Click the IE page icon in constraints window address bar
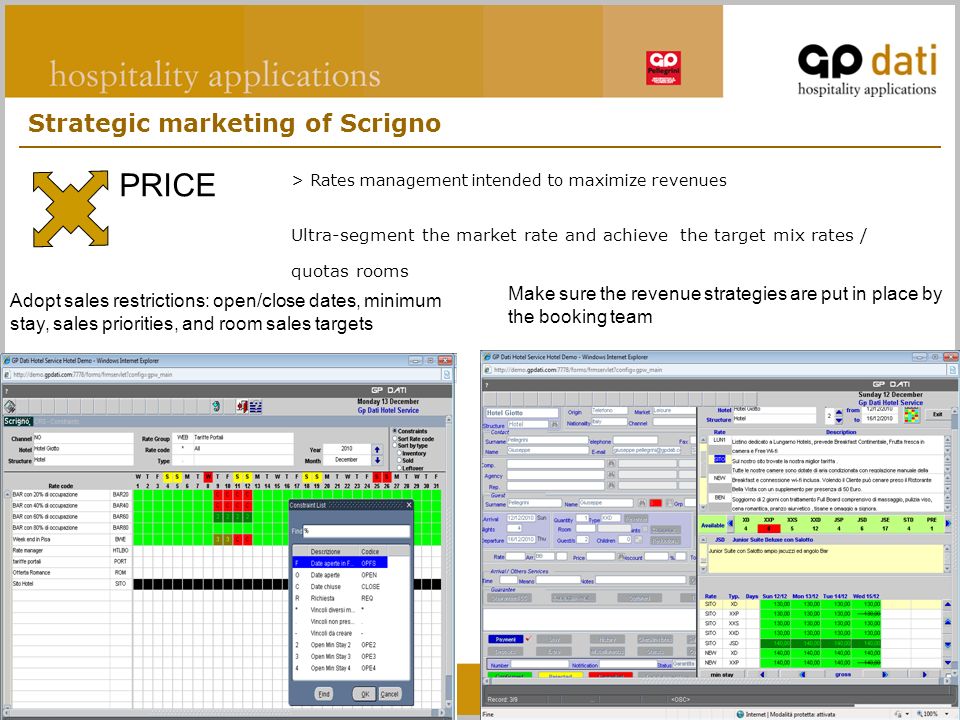The image size is (960, 720). click(7, 374)
